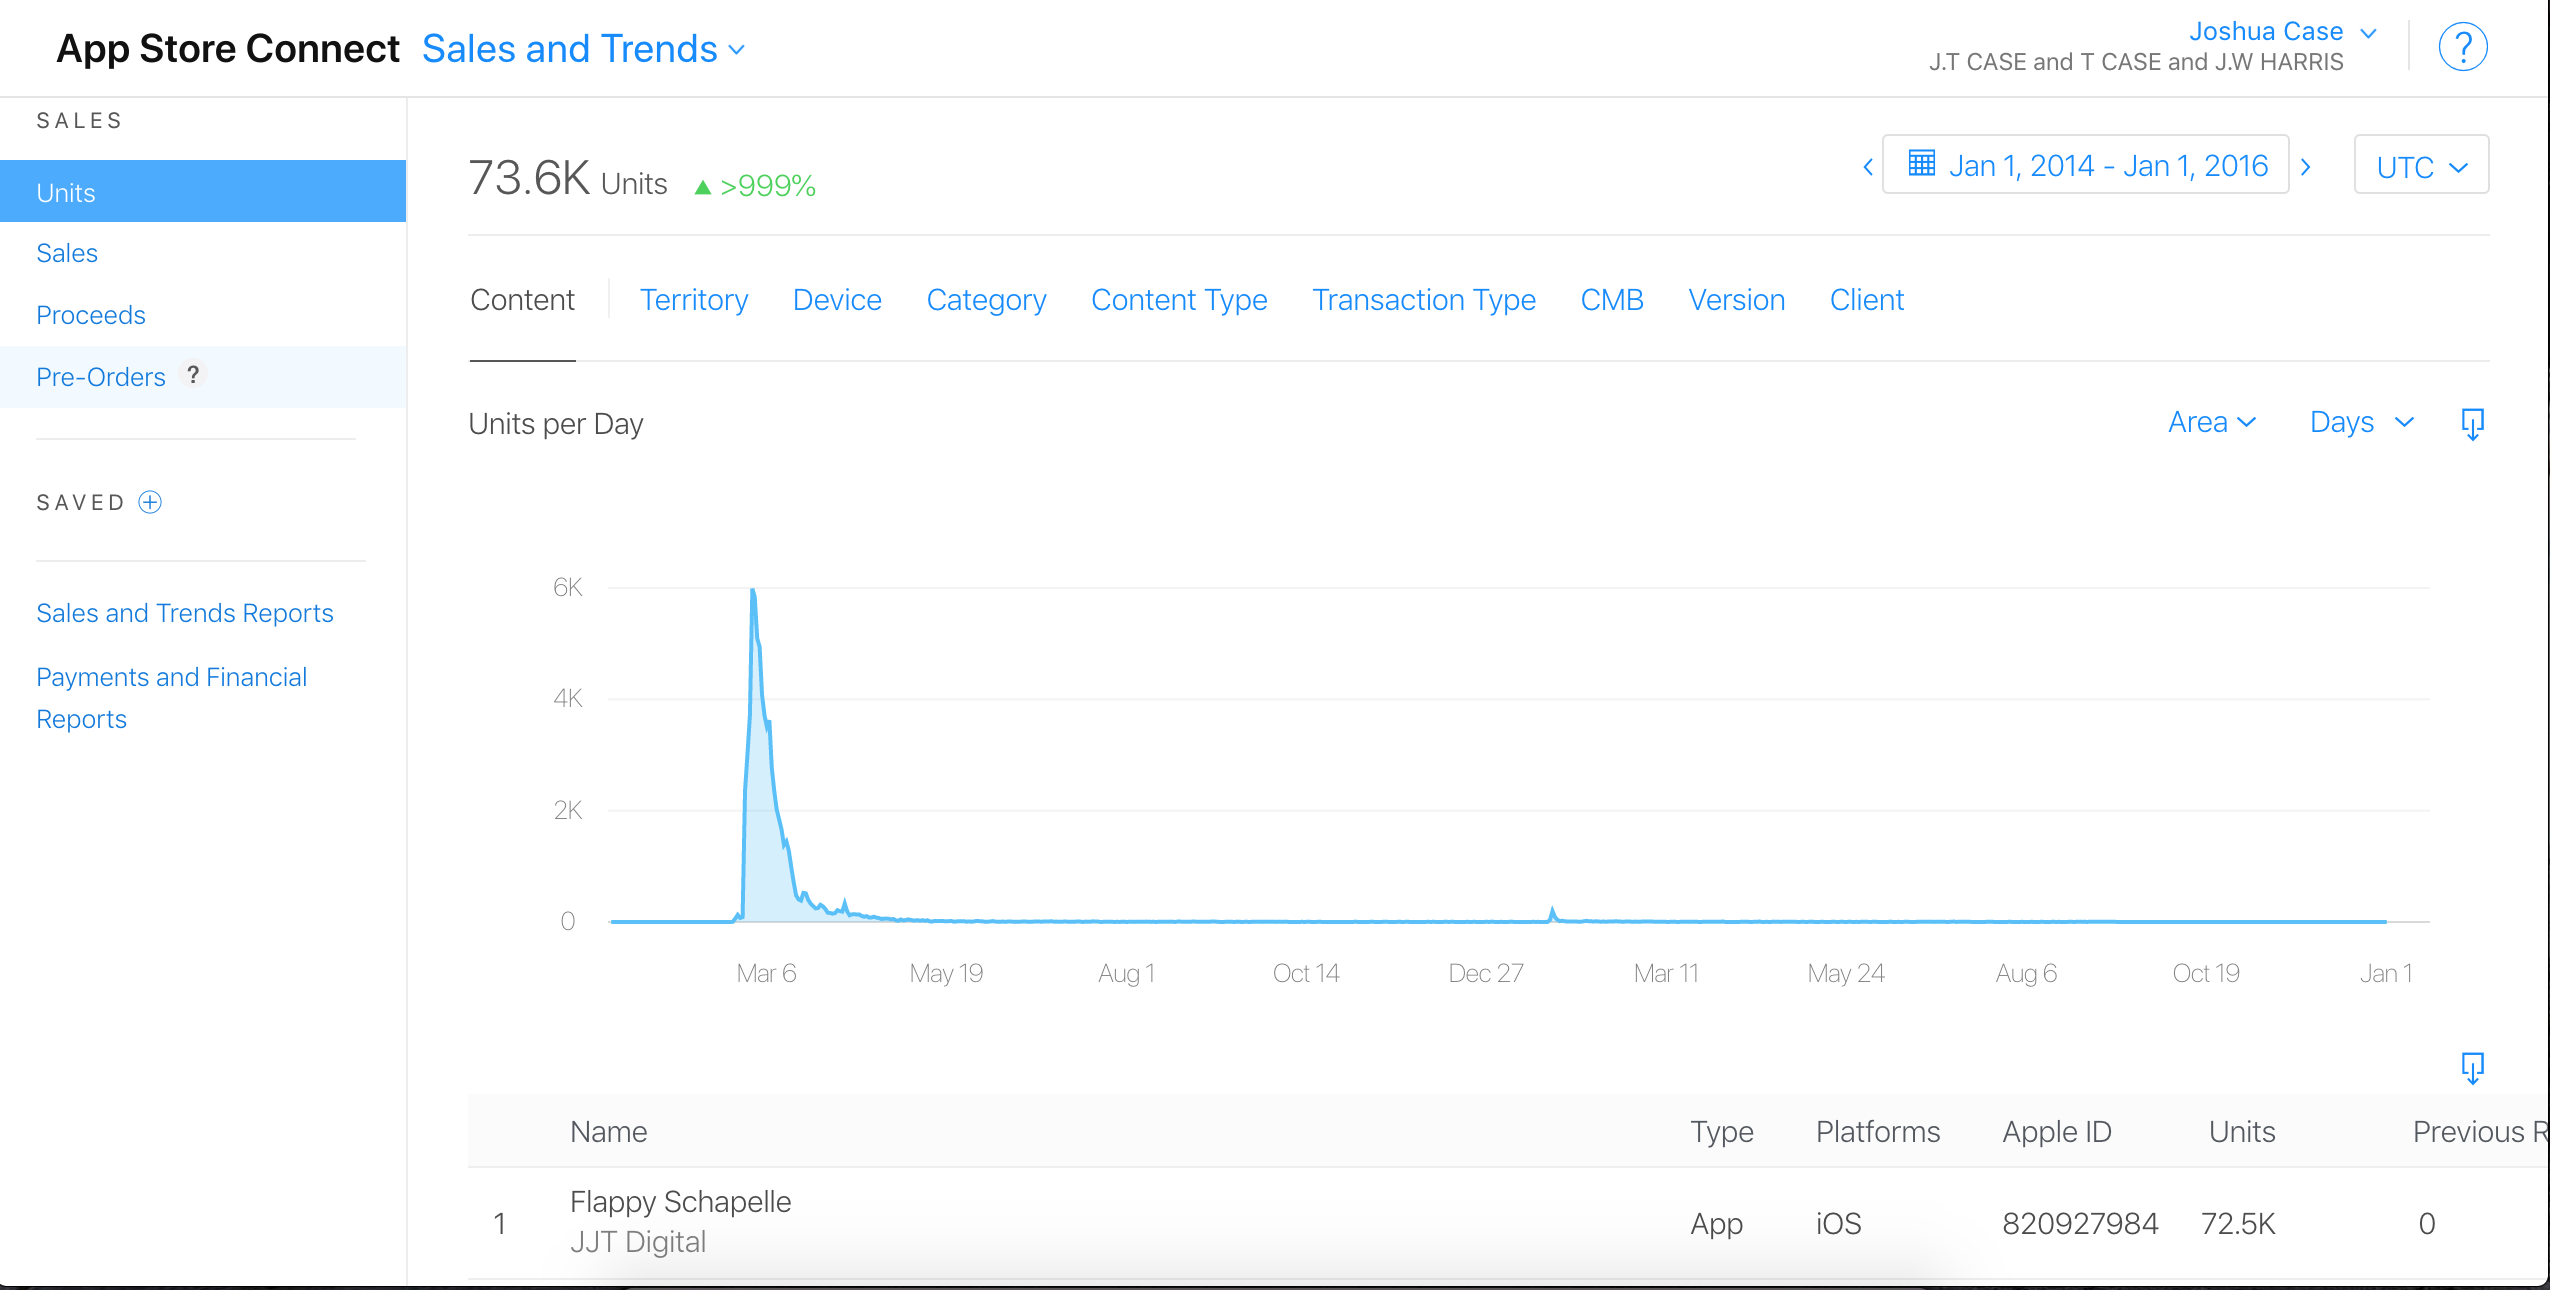Screen dimensions: 2550x1290
Task: Click the JJT Digital developer name
Action: click(638, 1241)
